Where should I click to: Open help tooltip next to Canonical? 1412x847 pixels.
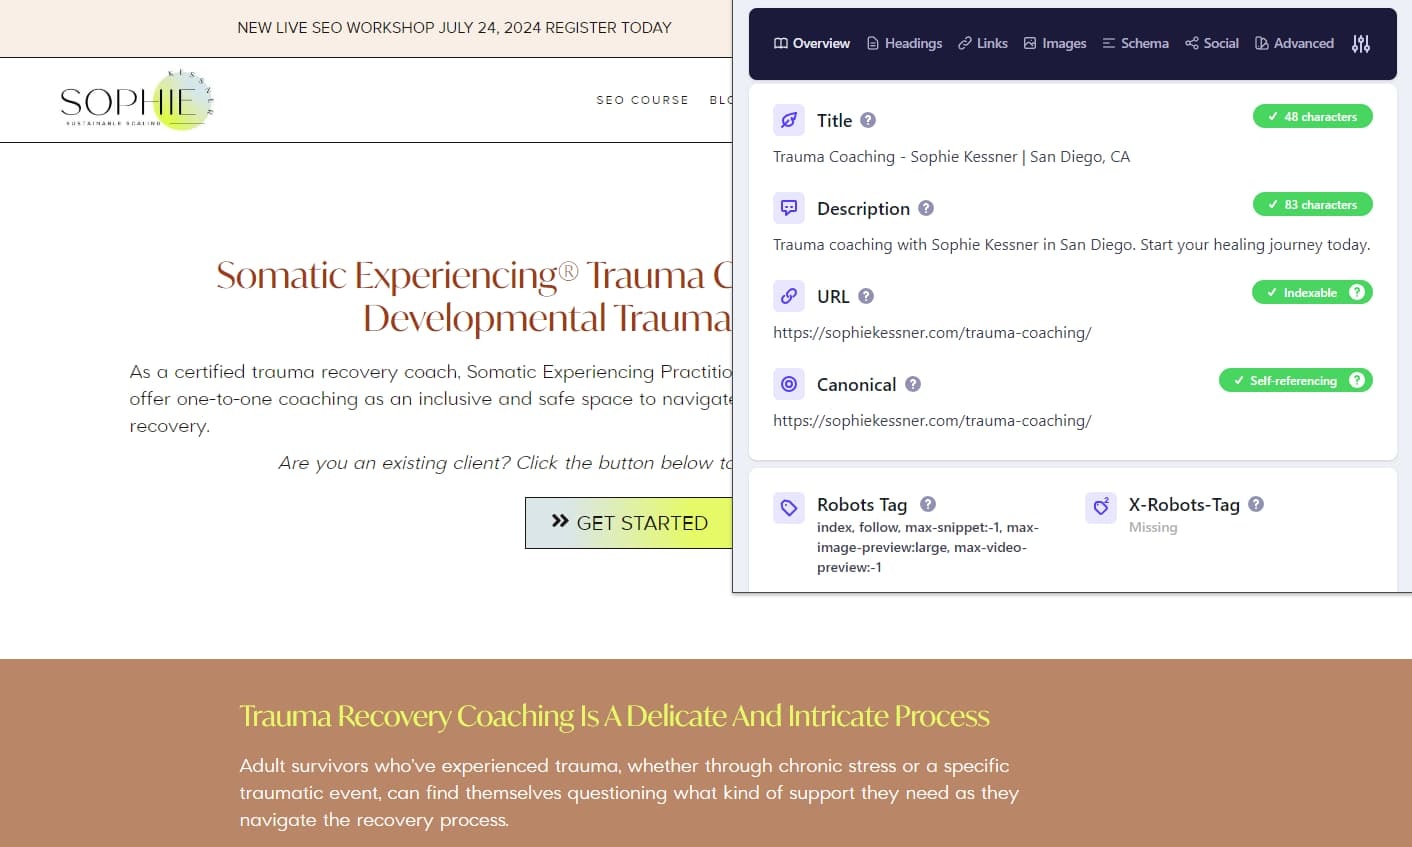pos(913,384)
